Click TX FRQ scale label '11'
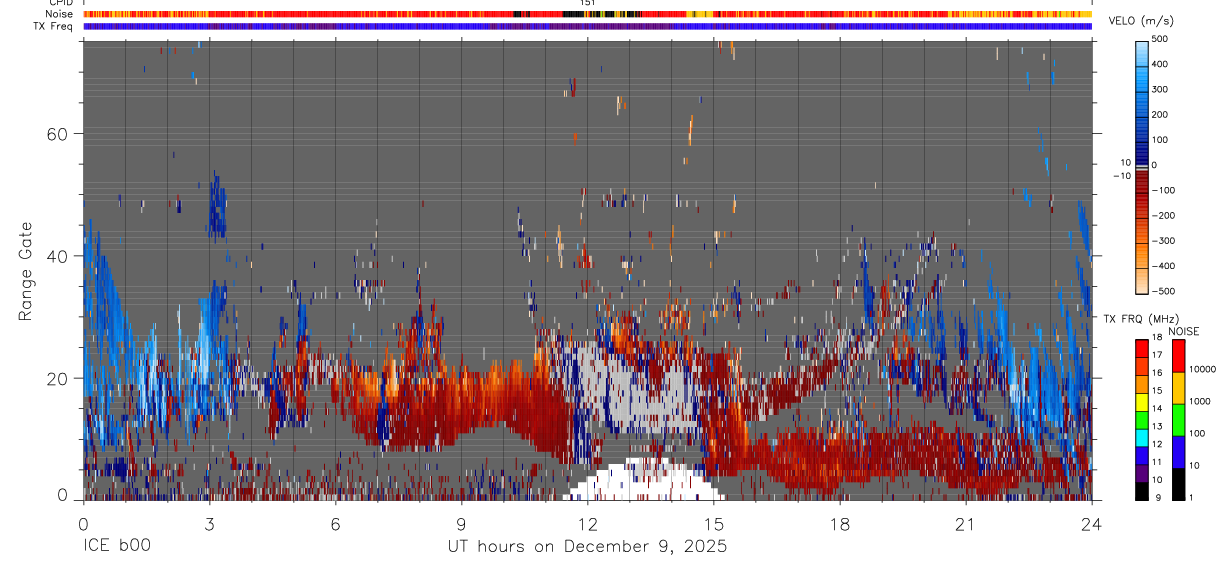1228x567 pixels. (x=1158, y=462)
